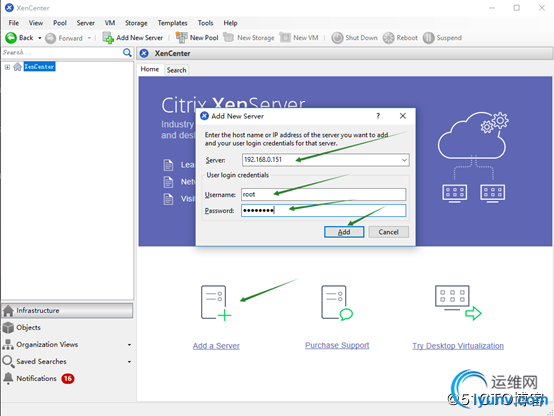Click the New Storage toolbar icon
This screenshot has height=416, width=554.
tap(229, 37)
